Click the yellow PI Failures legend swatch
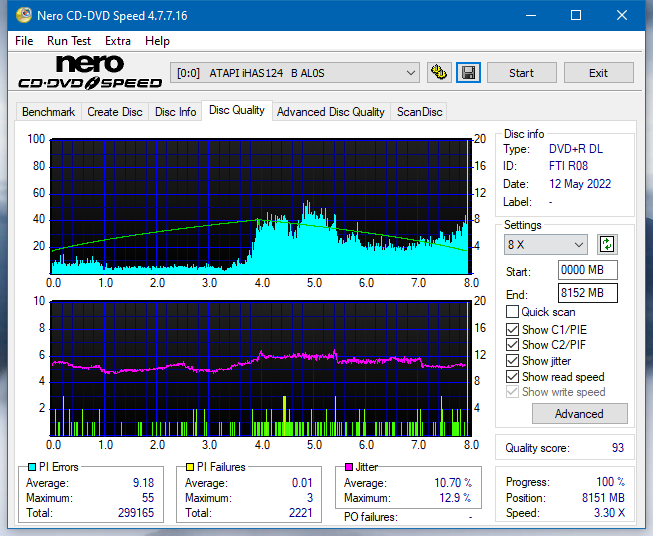653x536 pixels. click(189, 467)
